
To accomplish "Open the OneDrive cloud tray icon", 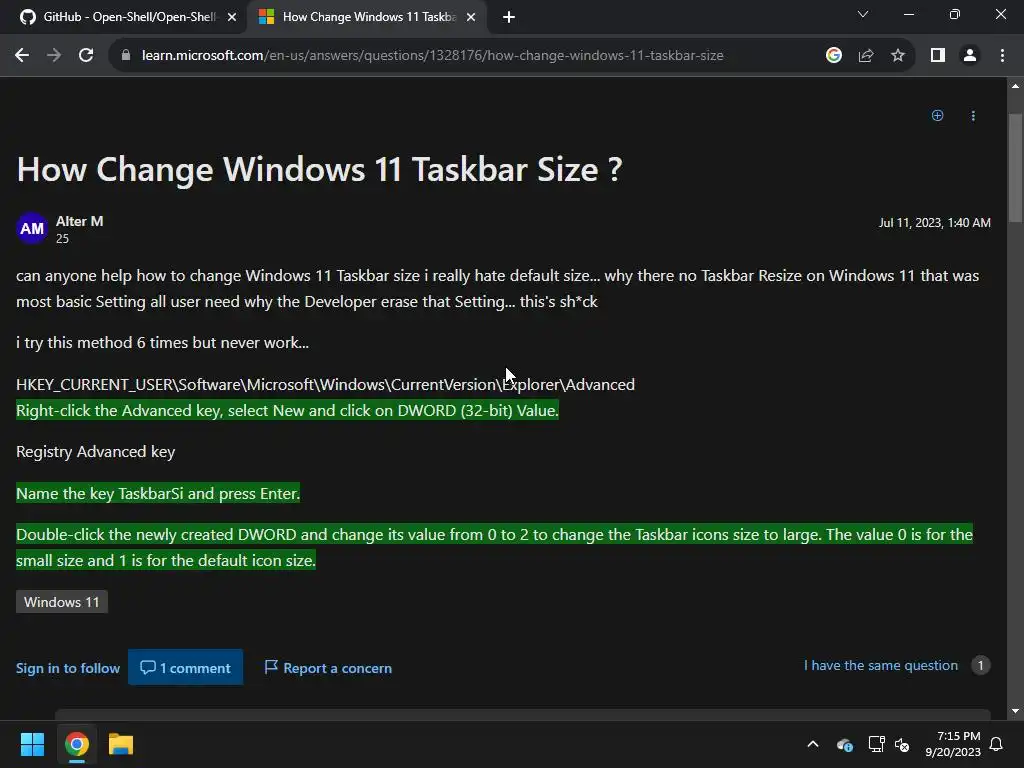I will [x=844, y=744].
